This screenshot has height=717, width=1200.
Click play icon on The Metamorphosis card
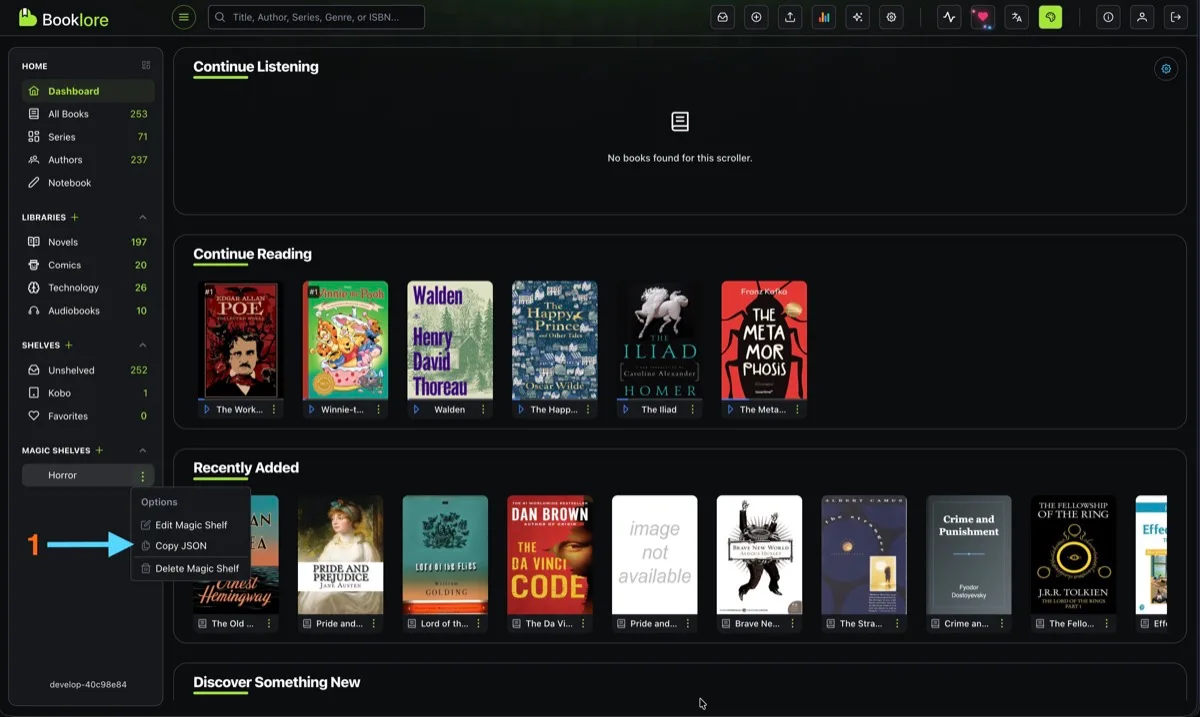pyautogui.click(x=731, y=410)
